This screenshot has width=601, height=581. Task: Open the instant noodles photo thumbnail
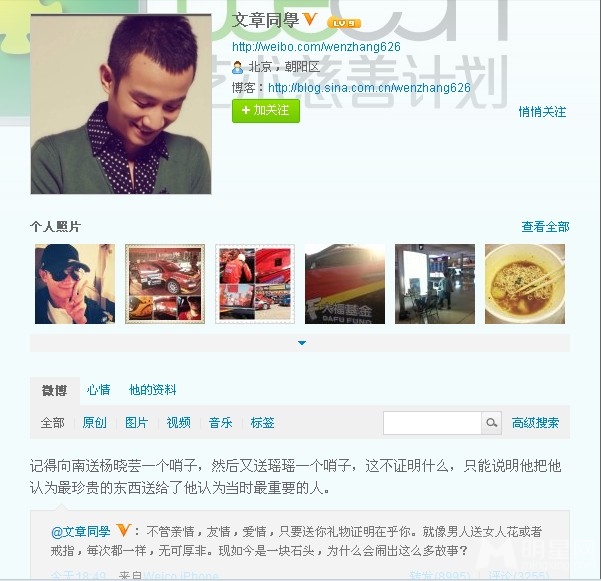[x=525, y=284]
